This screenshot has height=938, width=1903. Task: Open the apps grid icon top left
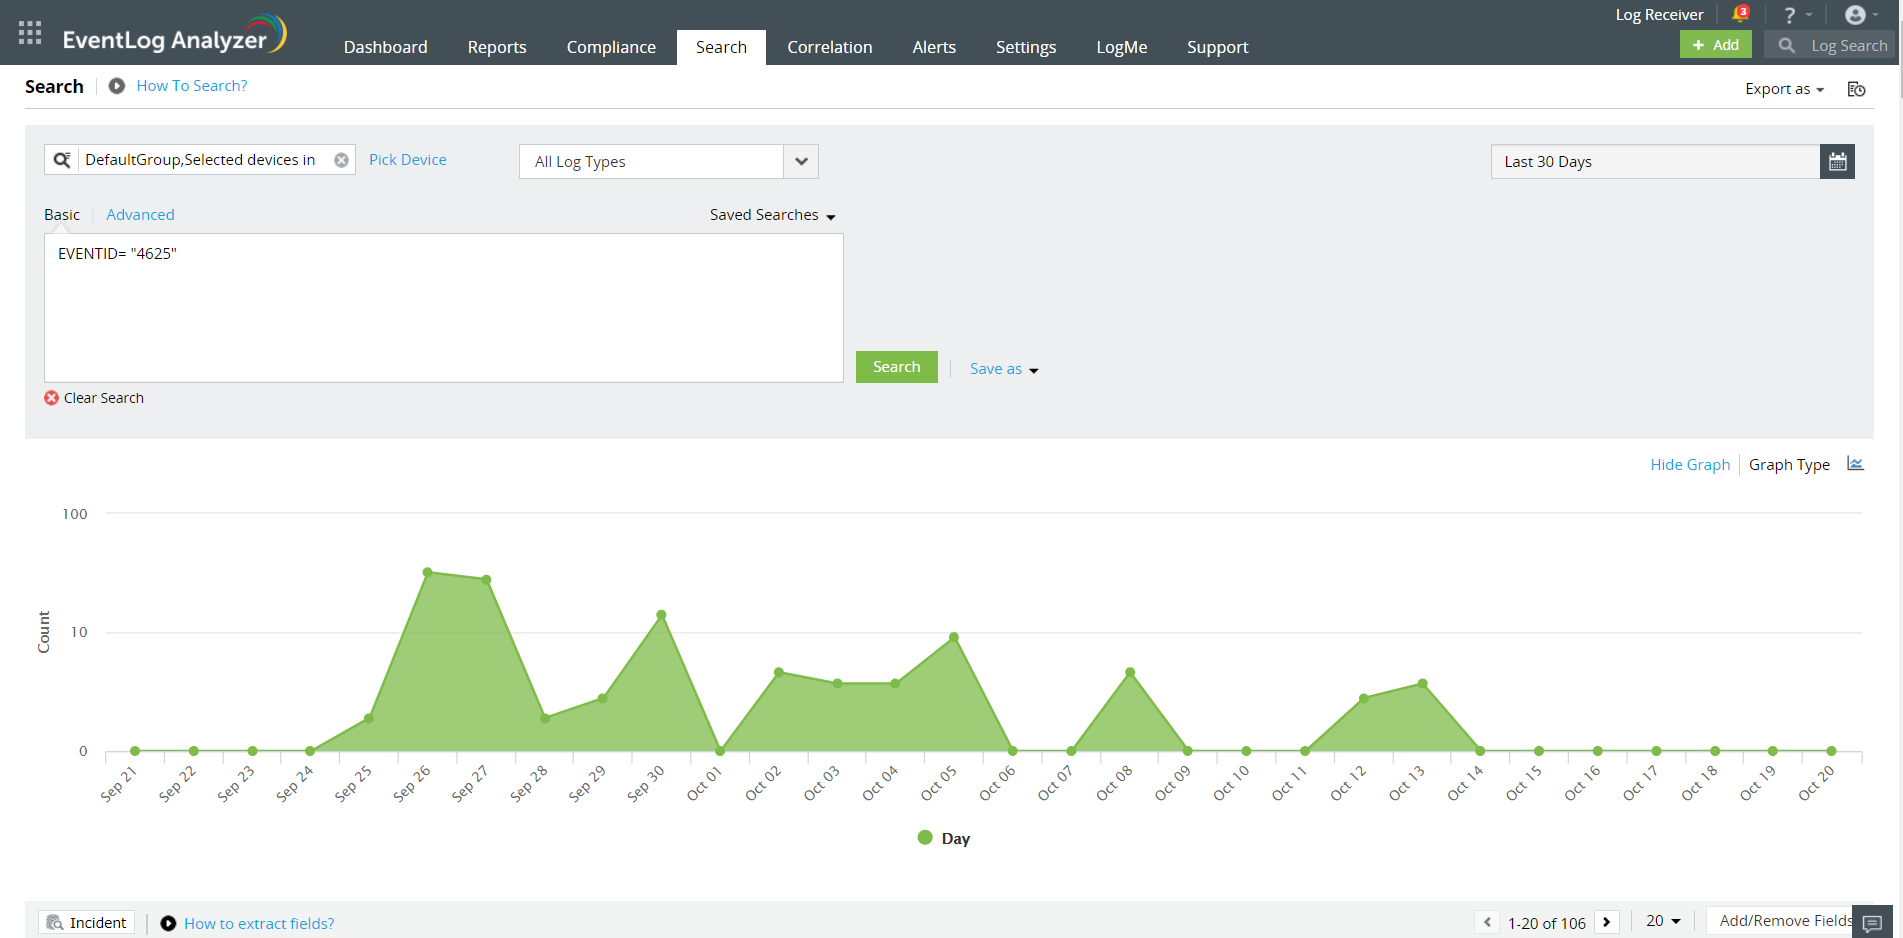tap(29, 31)
